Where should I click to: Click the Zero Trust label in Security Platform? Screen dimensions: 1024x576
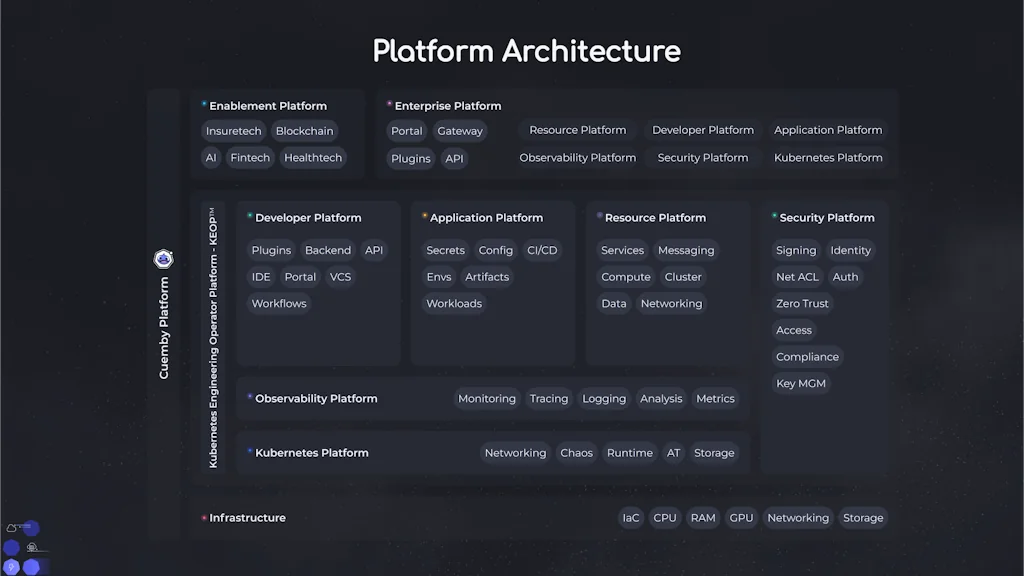[x=801, y=303]
